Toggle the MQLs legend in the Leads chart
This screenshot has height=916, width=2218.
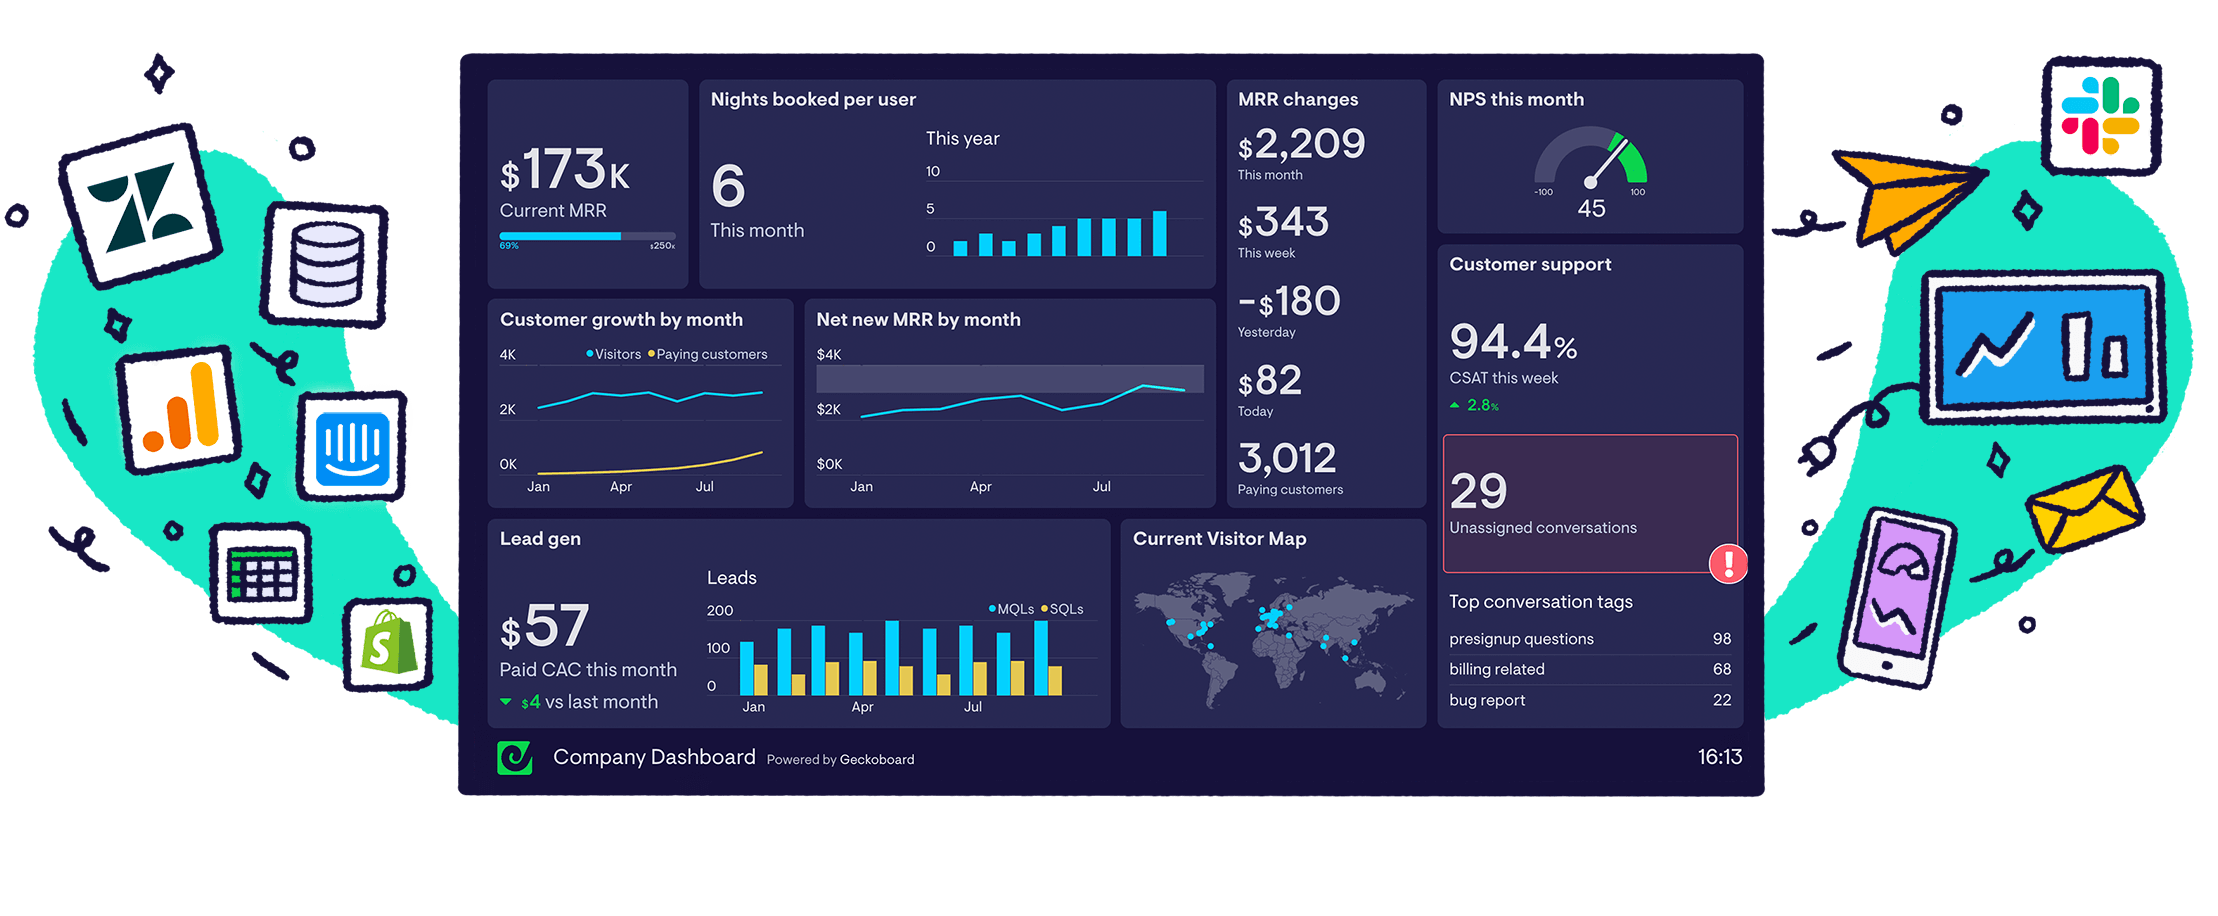coord(1010,608)
